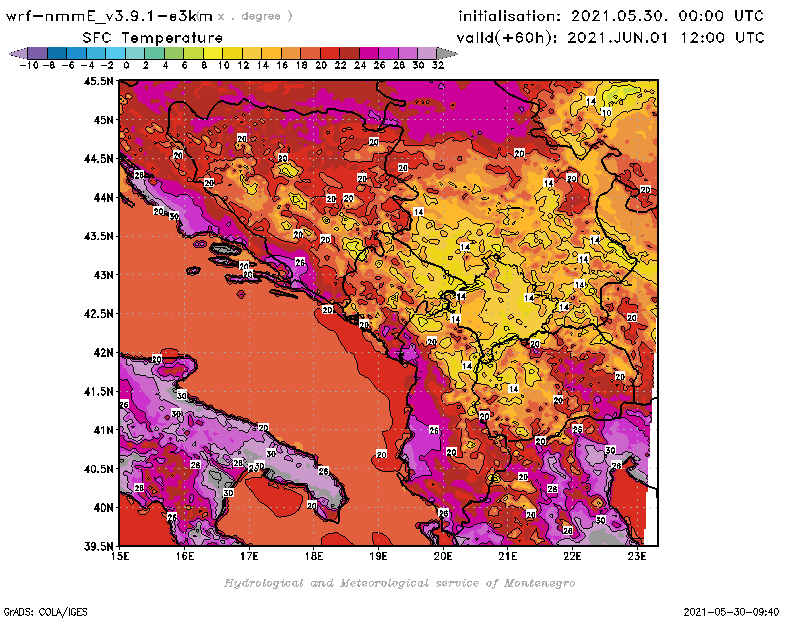Click the '41.5N' latitude axis label
Image resolution: width=800 pixels, height=618 pixels.
[98, 391]
